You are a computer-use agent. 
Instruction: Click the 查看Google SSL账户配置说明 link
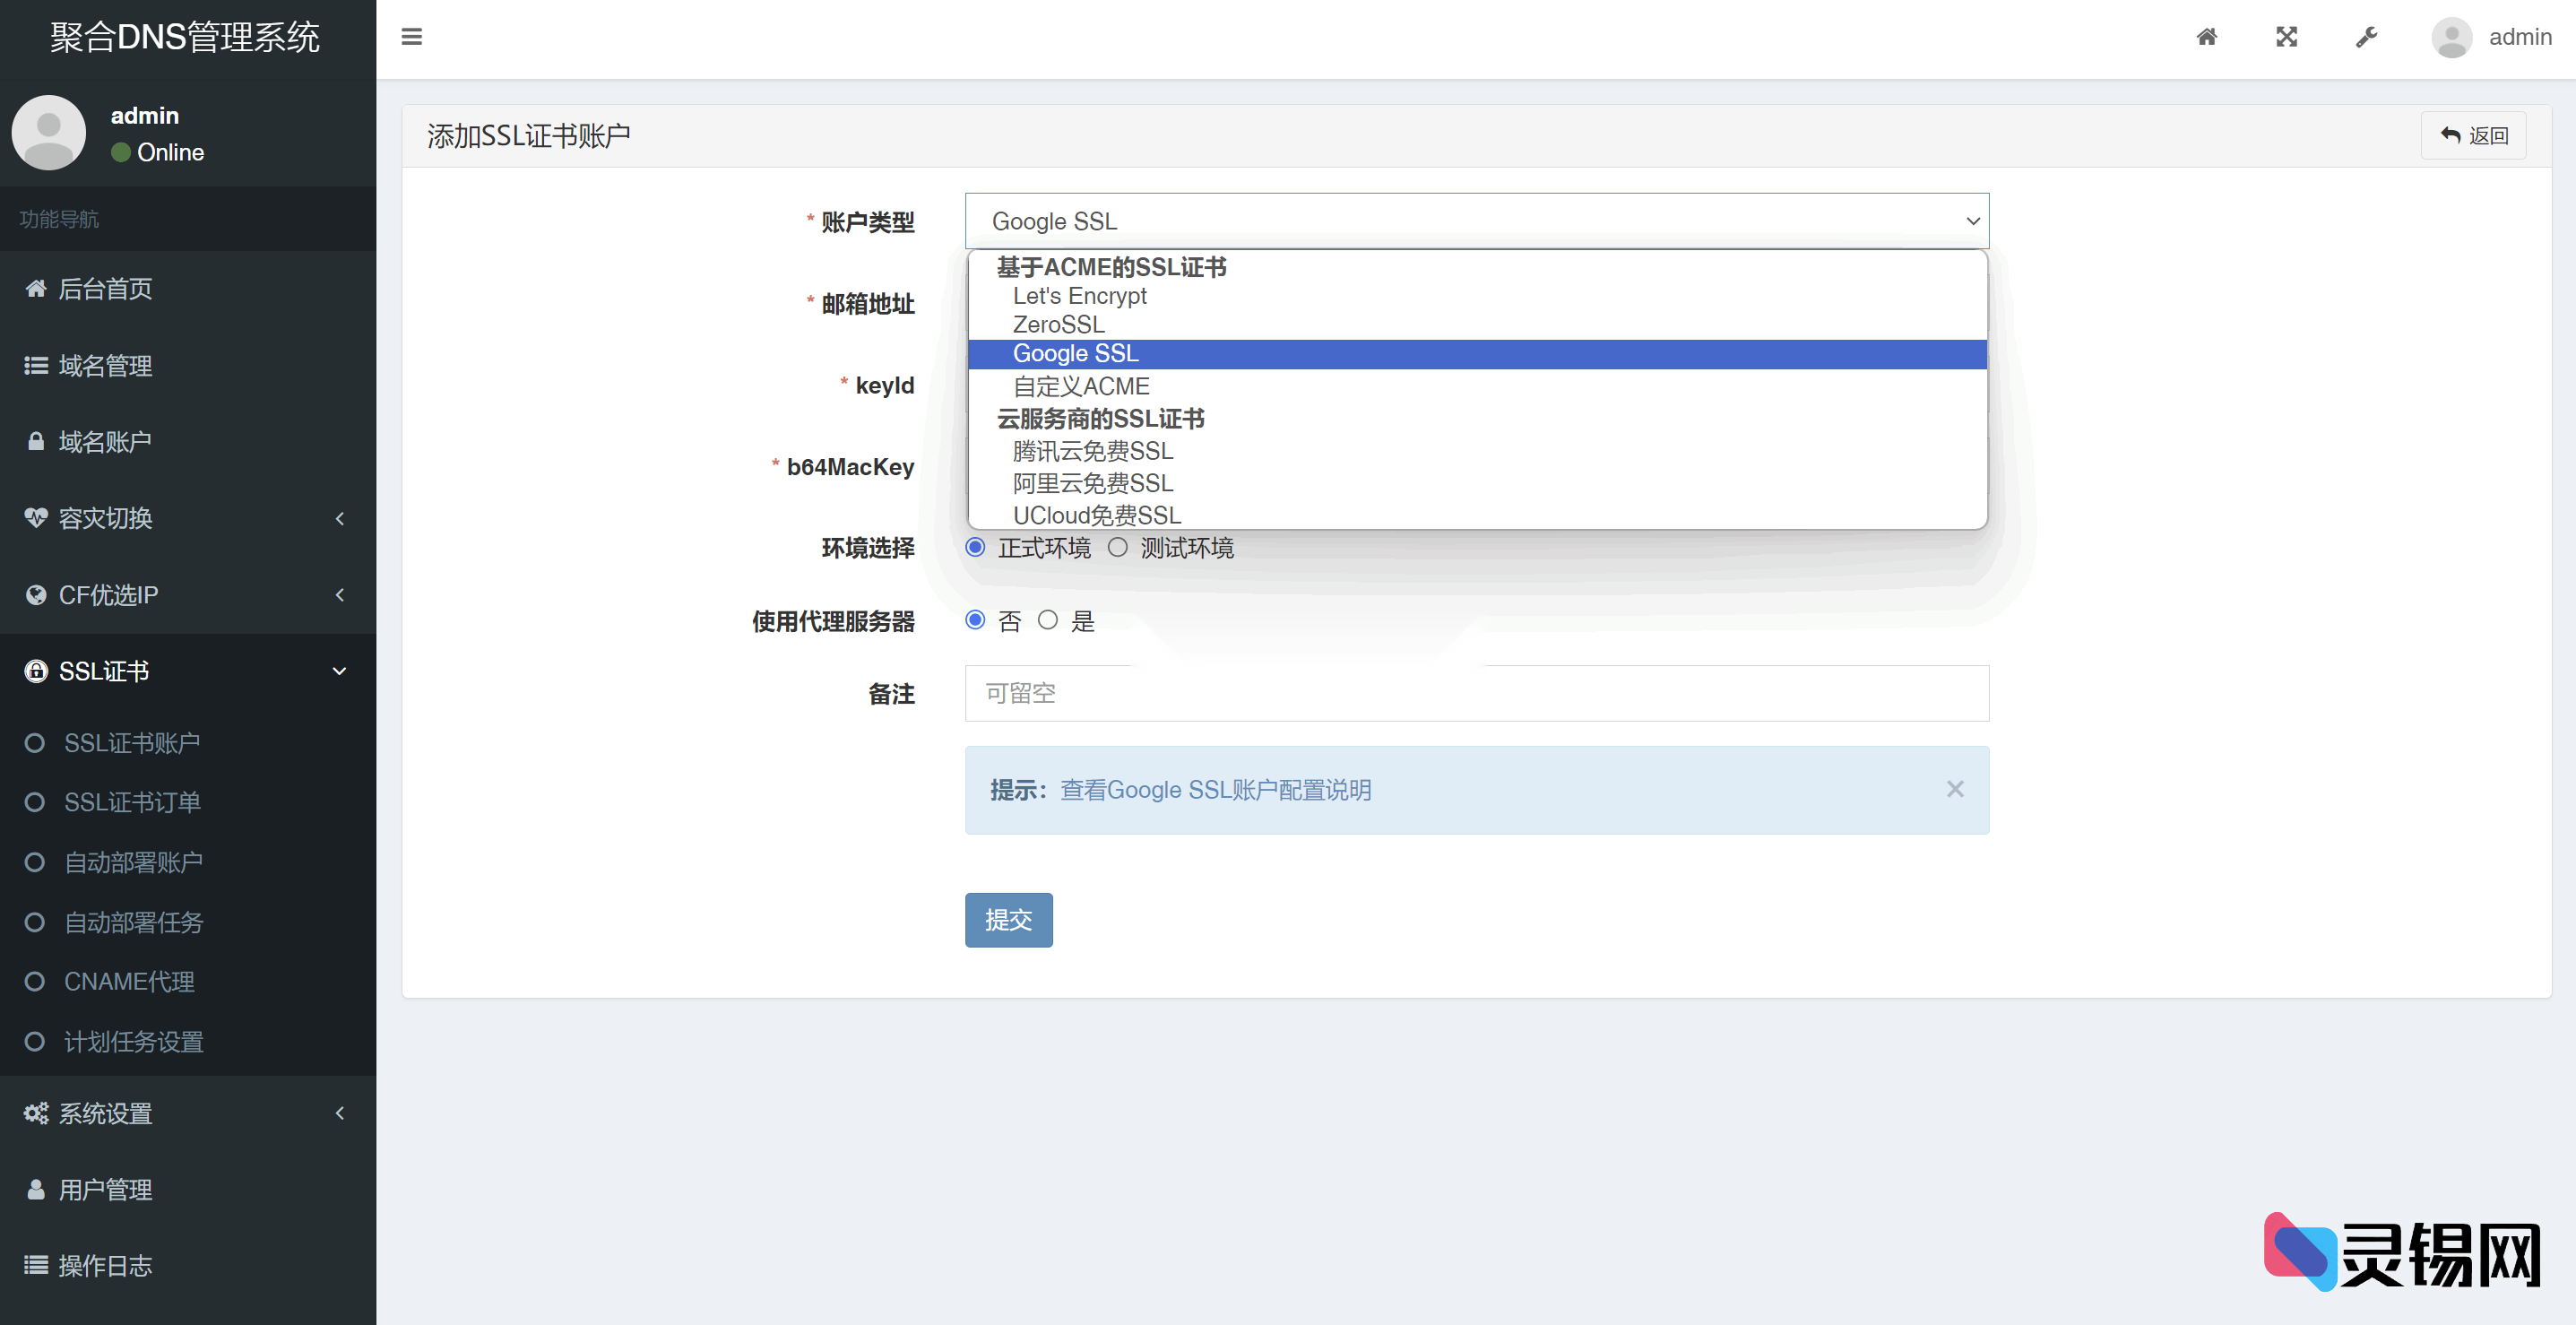click(1216, 789)
